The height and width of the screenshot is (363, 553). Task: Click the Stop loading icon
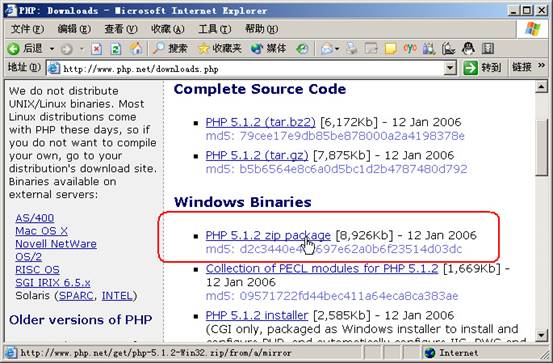pos(96,49)
